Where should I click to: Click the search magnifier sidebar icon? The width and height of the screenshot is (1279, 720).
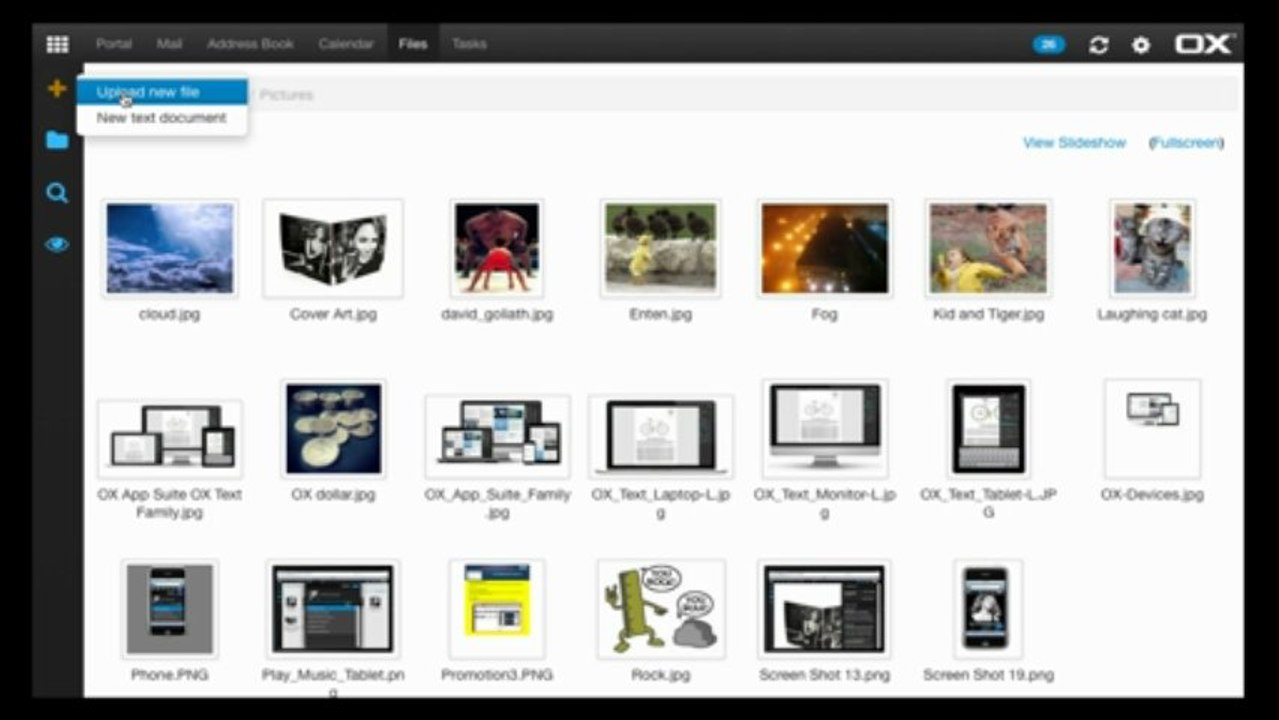click(x=57, y=193)
